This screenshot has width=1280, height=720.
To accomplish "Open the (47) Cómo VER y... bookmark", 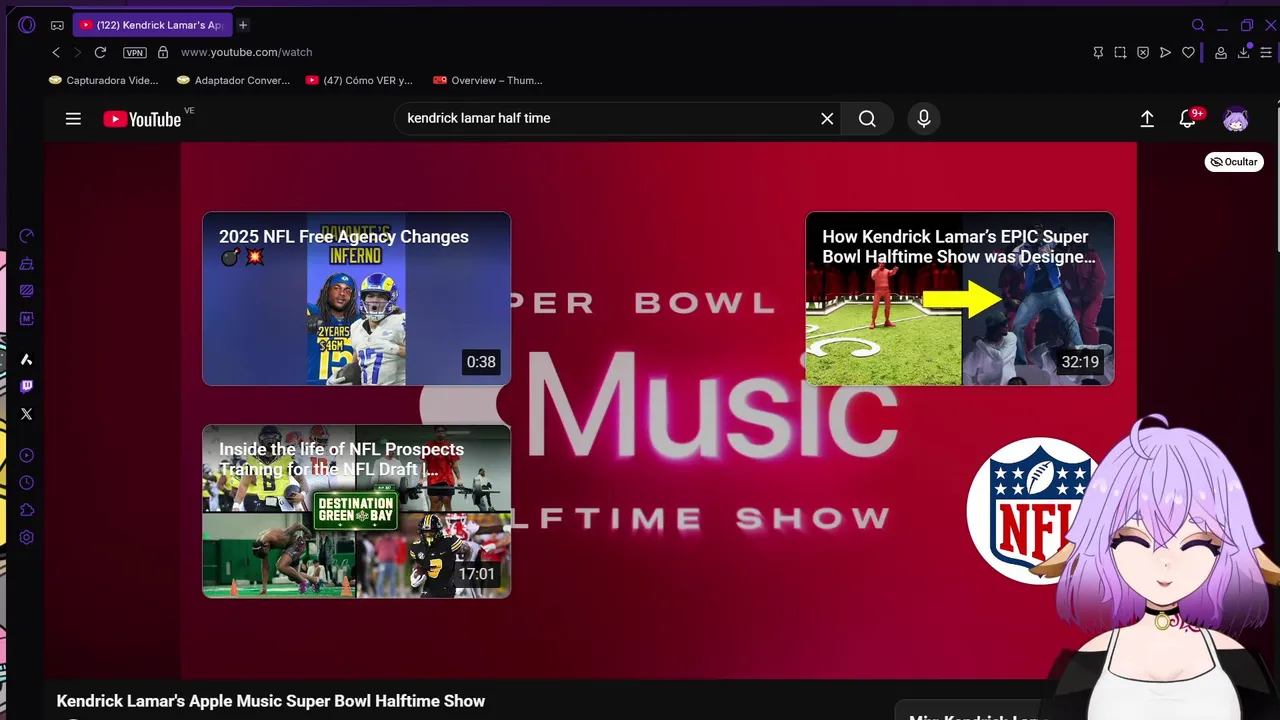I will 359,80.
